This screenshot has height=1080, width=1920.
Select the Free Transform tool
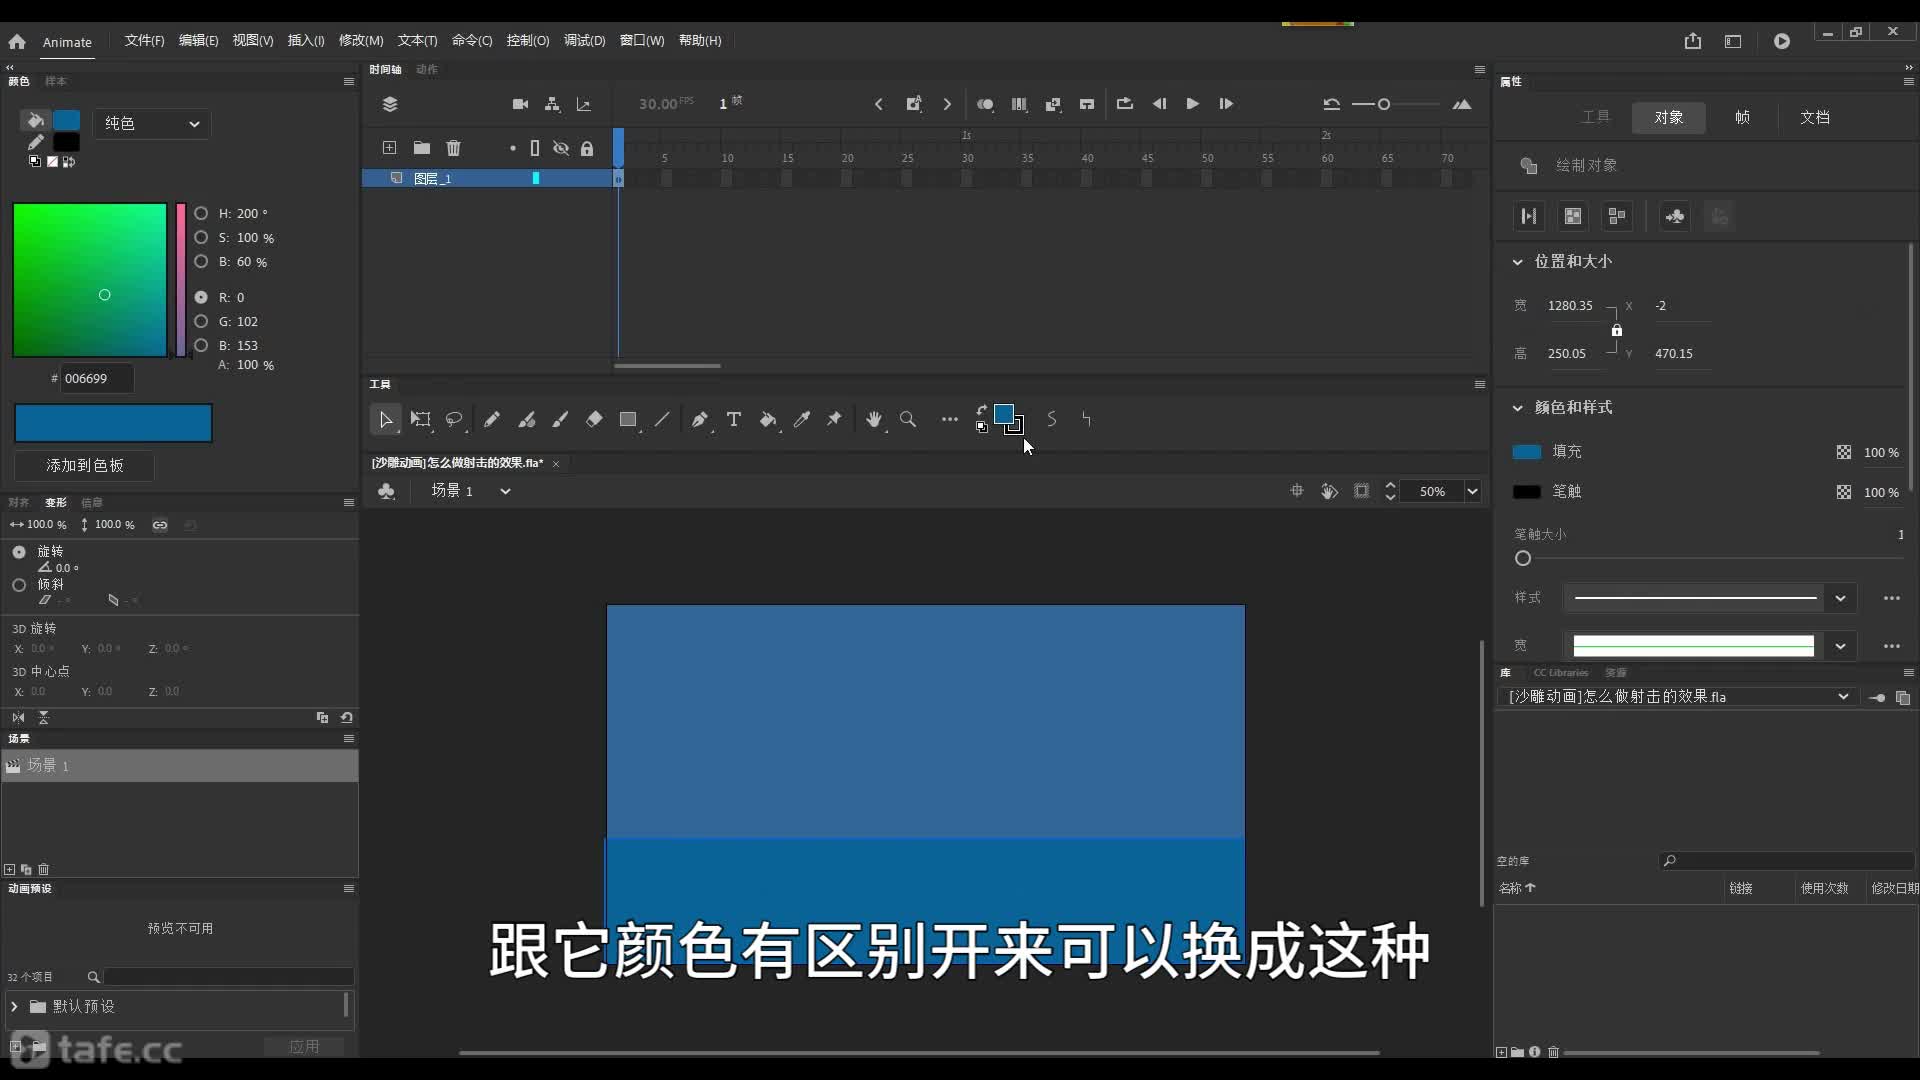coord(421,420)
